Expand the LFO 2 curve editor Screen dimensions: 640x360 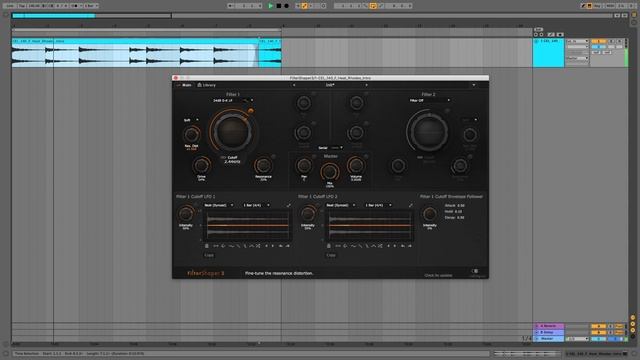(411, 205)
